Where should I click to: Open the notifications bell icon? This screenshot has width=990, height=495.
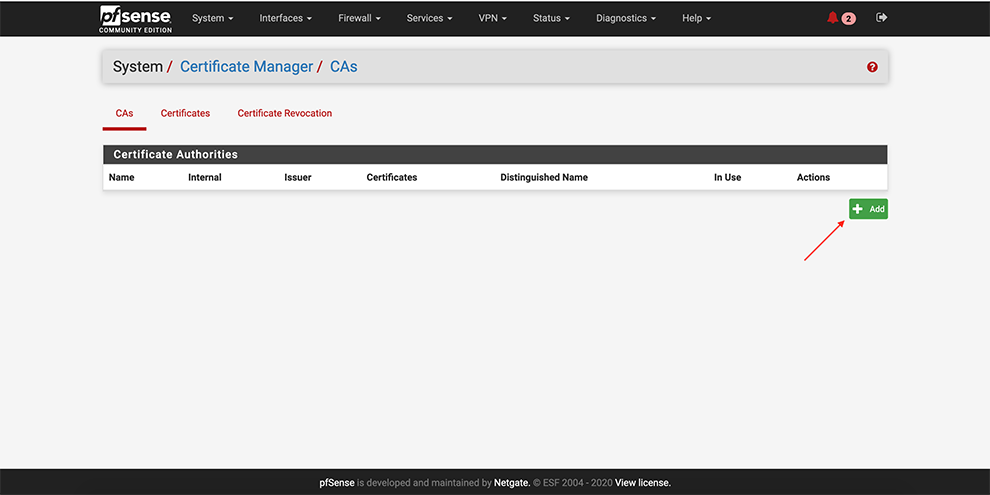pyautogui.click(x=833, y=18)
